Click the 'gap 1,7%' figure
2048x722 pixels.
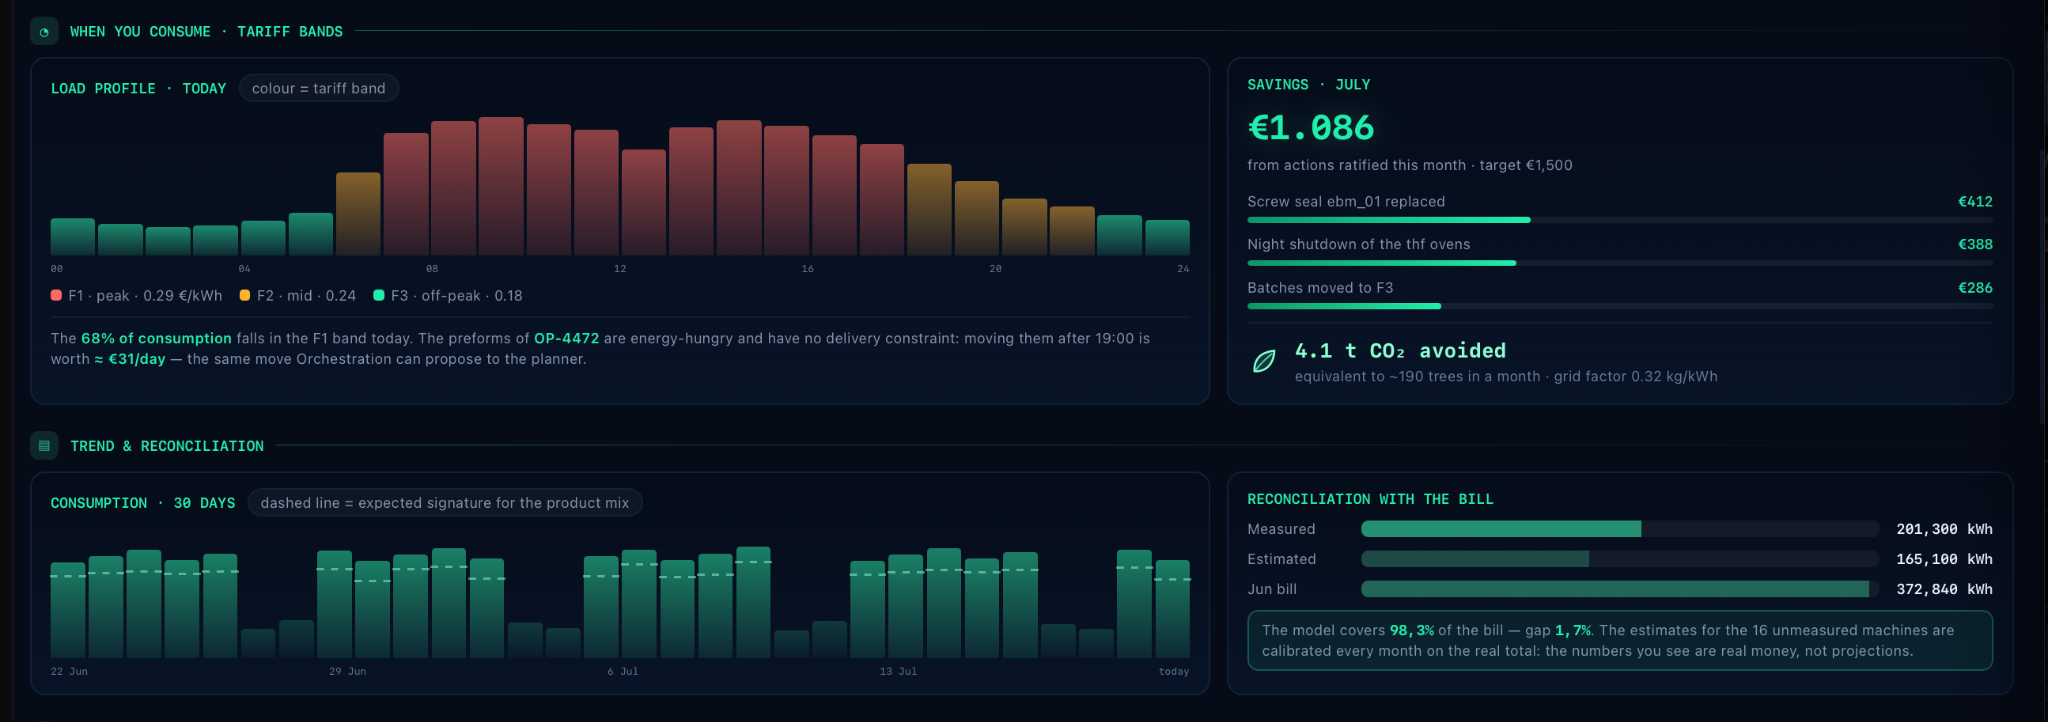click(x=1558, y=630)
